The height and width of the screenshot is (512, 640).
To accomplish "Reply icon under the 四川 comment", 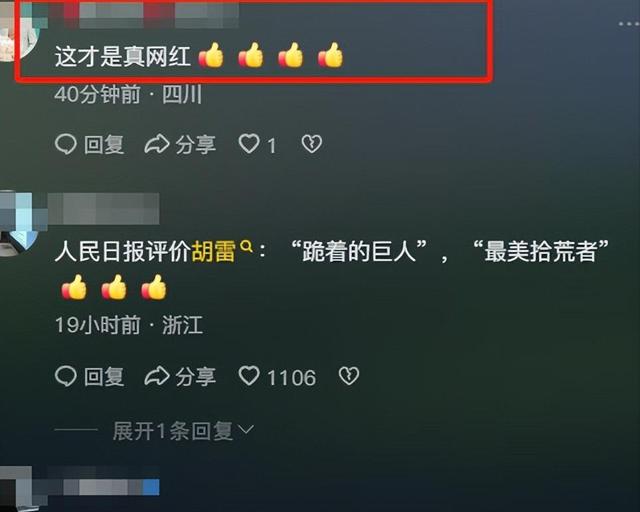I will [x=66, y=145].
